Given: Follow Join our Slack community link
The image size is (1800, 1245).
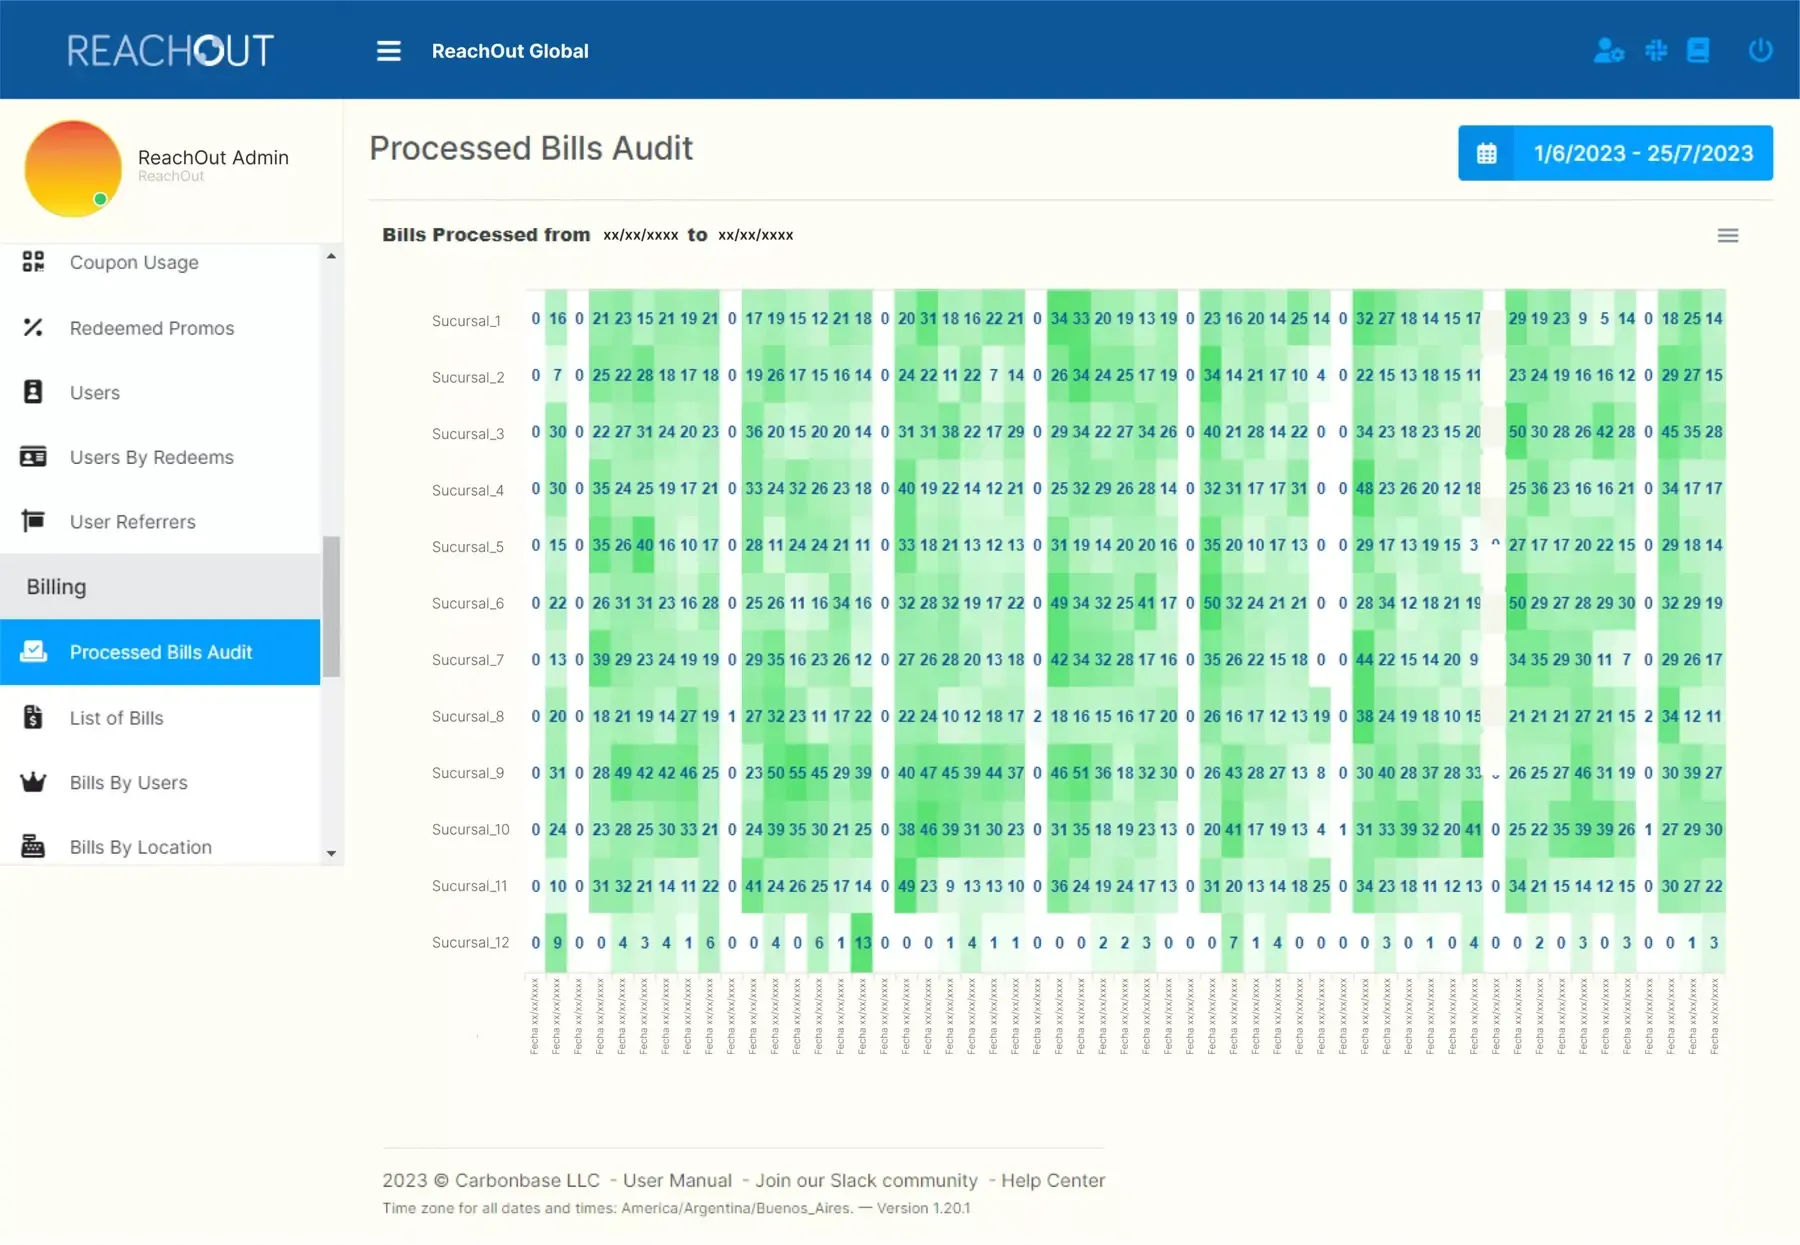Looking at the screenshot, I should tap(866, 1180).
